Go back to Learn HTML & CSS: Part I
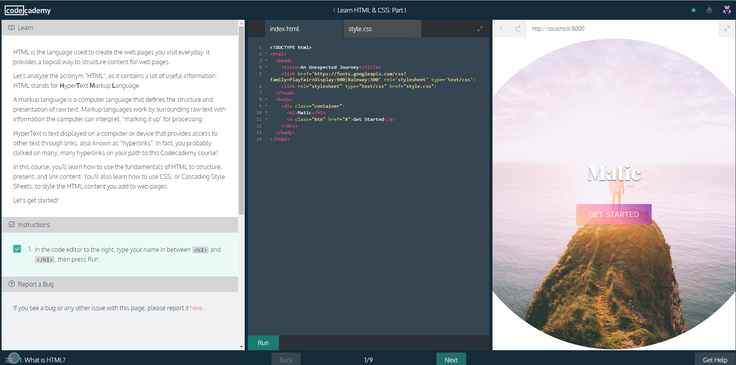 coord(369,10)
